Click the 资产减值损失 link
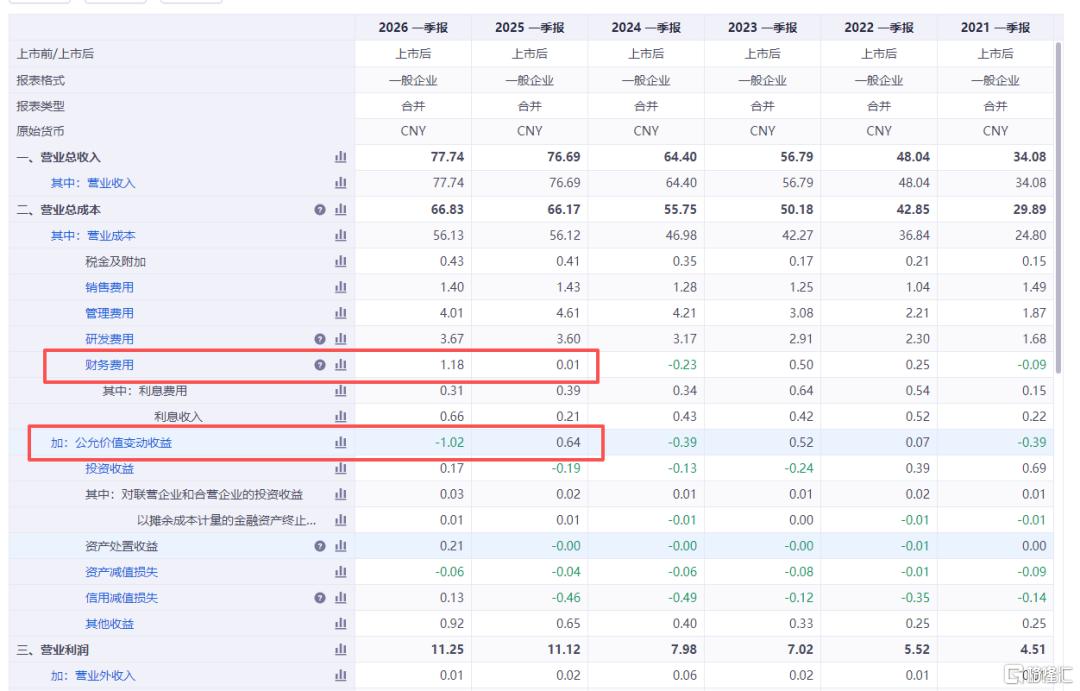Image resolution: width=1080 pixels, height=691 pixels. [121, 573]
